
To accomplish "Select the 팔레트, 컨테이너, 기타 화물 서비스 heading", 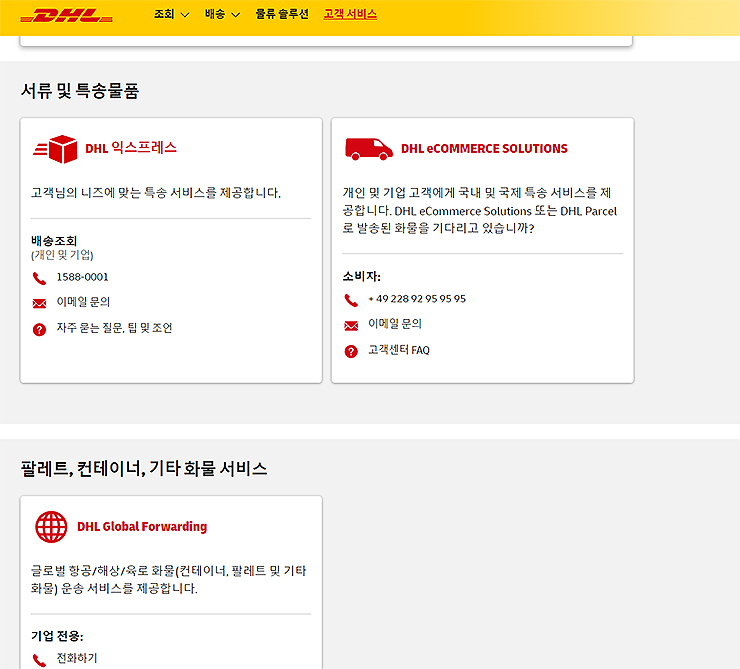I will click(144, 468).
